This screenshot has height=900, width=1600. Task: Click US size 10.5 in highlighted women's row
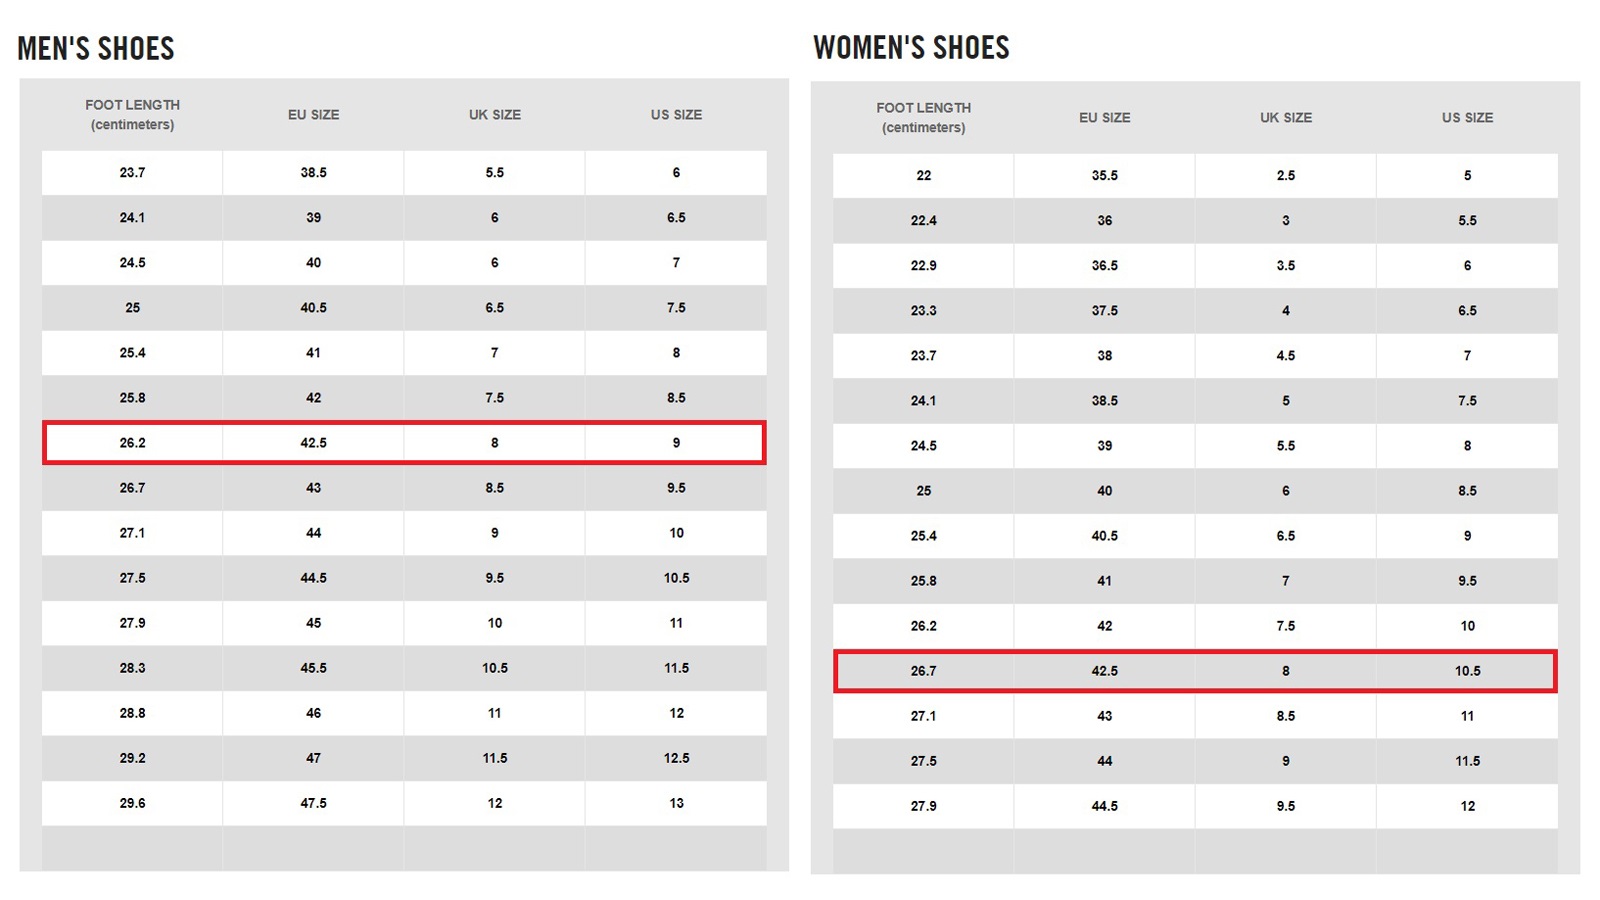(1467, 671)
